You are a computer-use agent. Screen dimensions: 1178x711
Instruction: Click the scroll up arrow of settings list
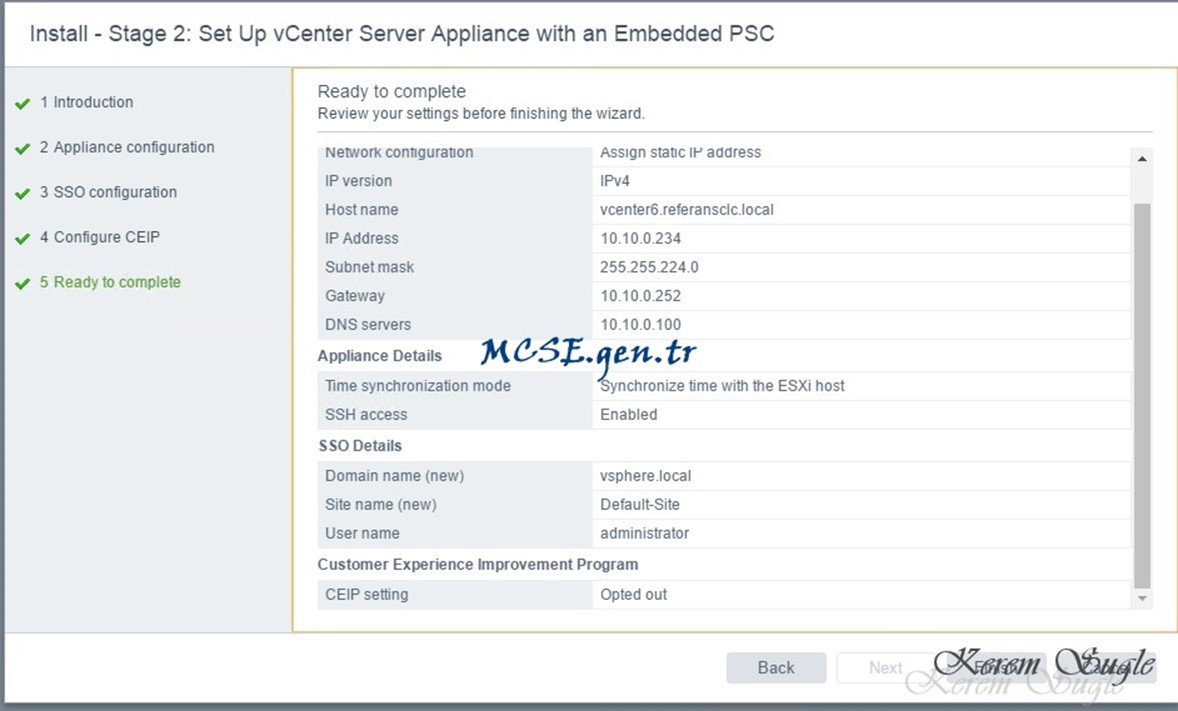1142,159
